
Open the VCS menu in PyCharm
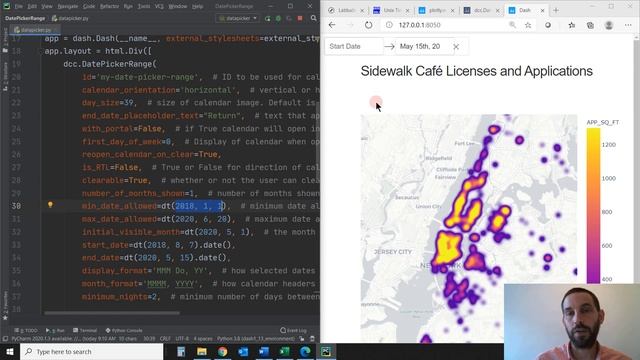[x=159, y=6]
